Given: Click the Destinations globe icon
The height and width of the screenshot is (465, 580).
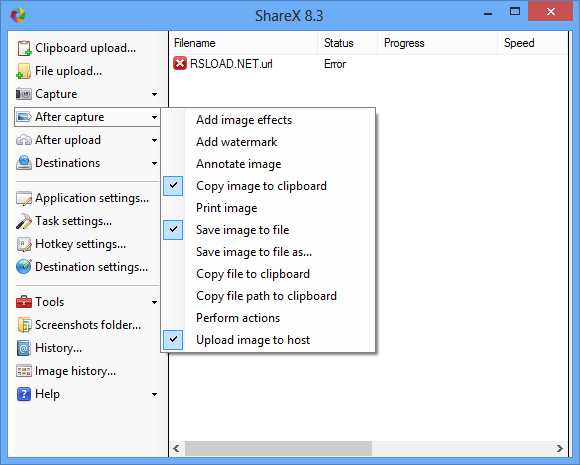Looking at the screenshot, I should 24,163.
